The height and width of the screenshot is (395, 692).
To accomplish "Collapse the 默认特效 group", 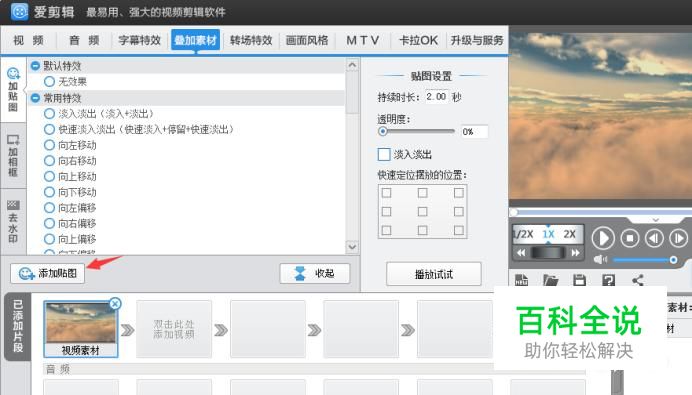I will coord(35,66).
